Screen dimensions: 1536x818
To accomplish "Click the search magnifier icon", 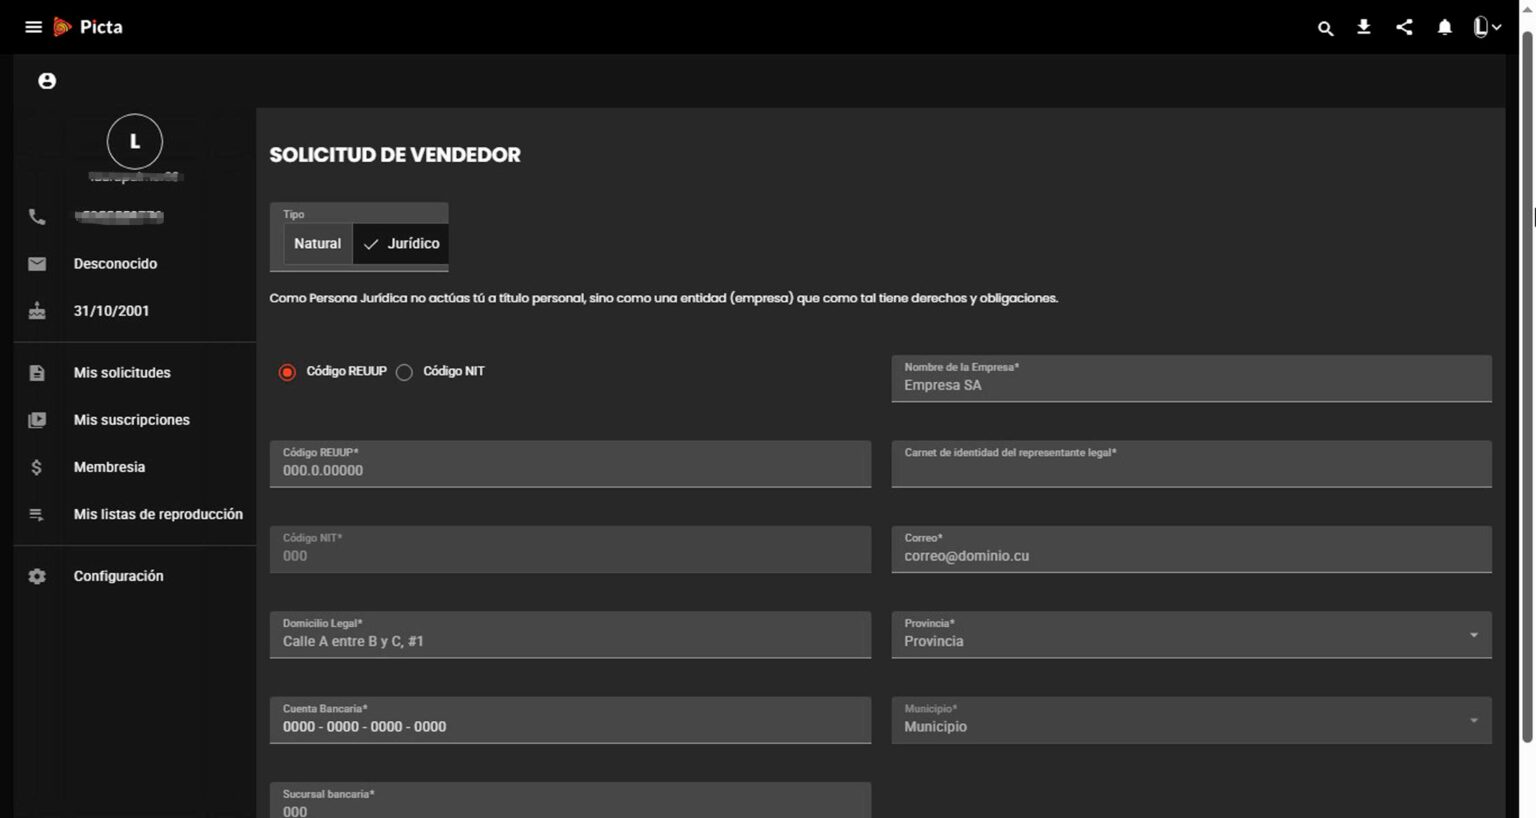I will tap(1325, 28).
